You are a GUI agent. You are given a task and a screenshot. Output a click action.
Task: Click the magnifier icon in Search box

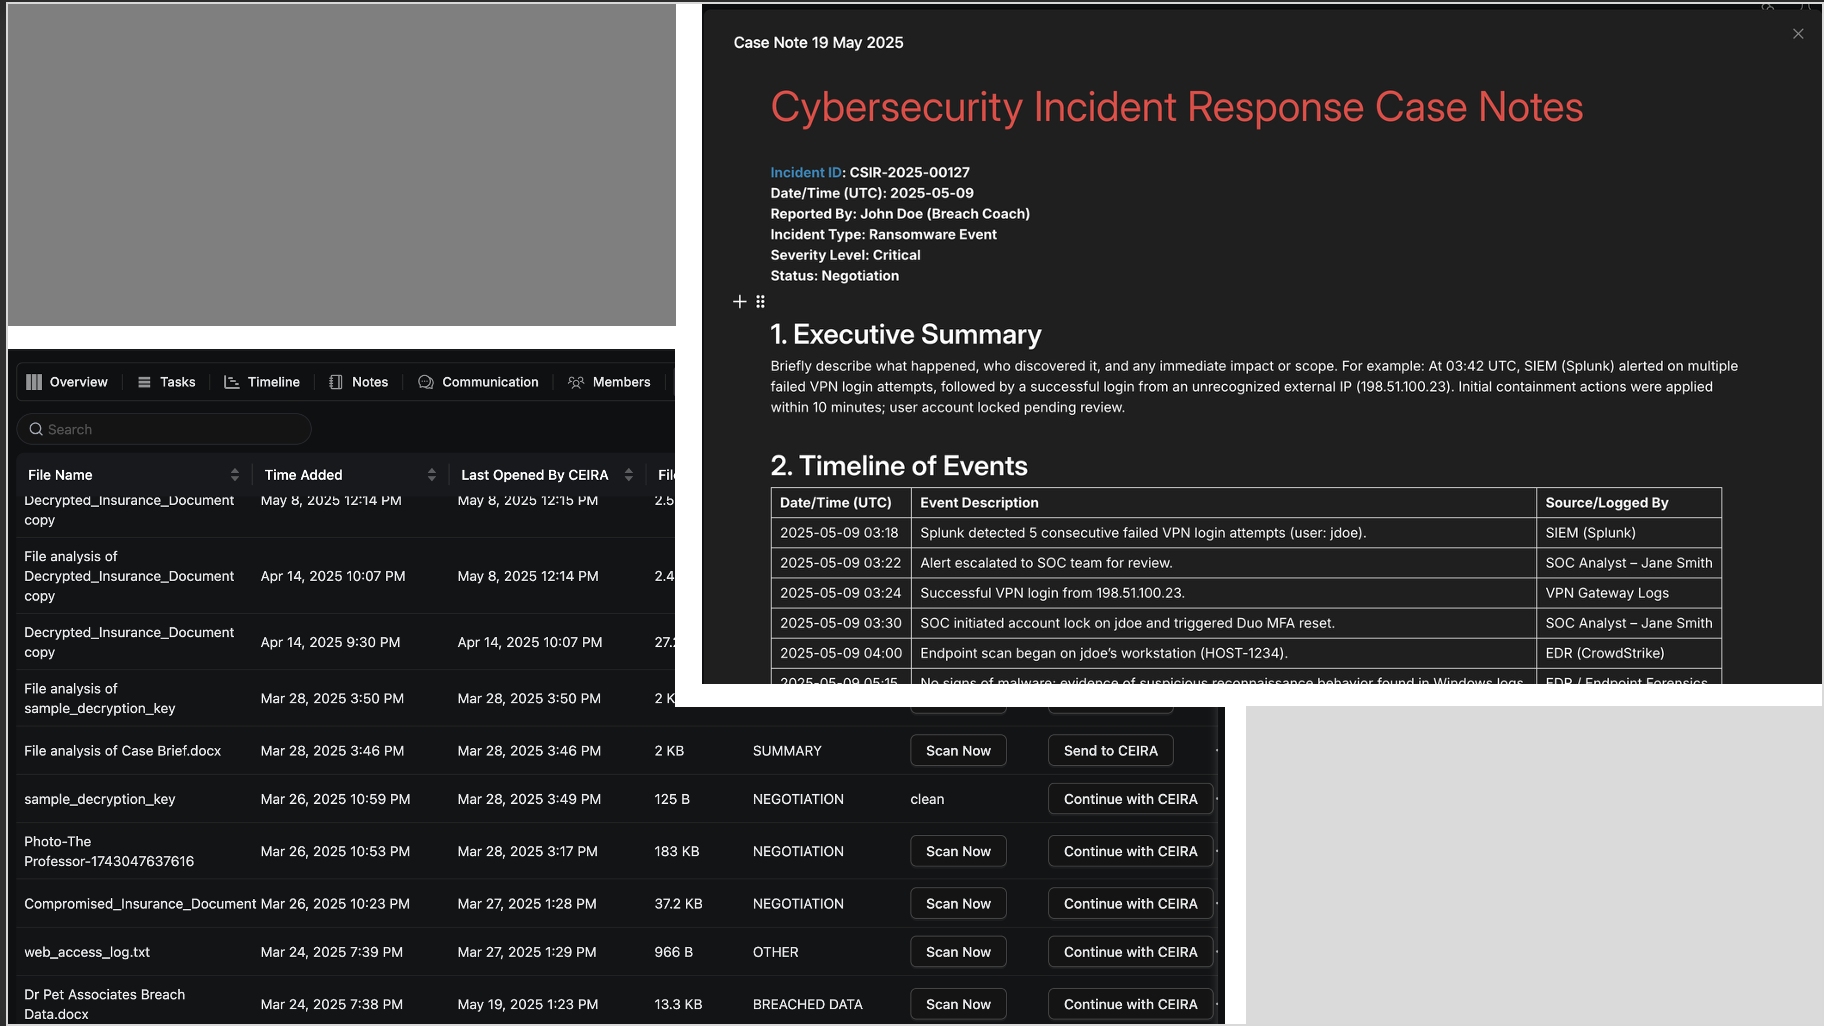pyautogui.click(x=36, y=429)
